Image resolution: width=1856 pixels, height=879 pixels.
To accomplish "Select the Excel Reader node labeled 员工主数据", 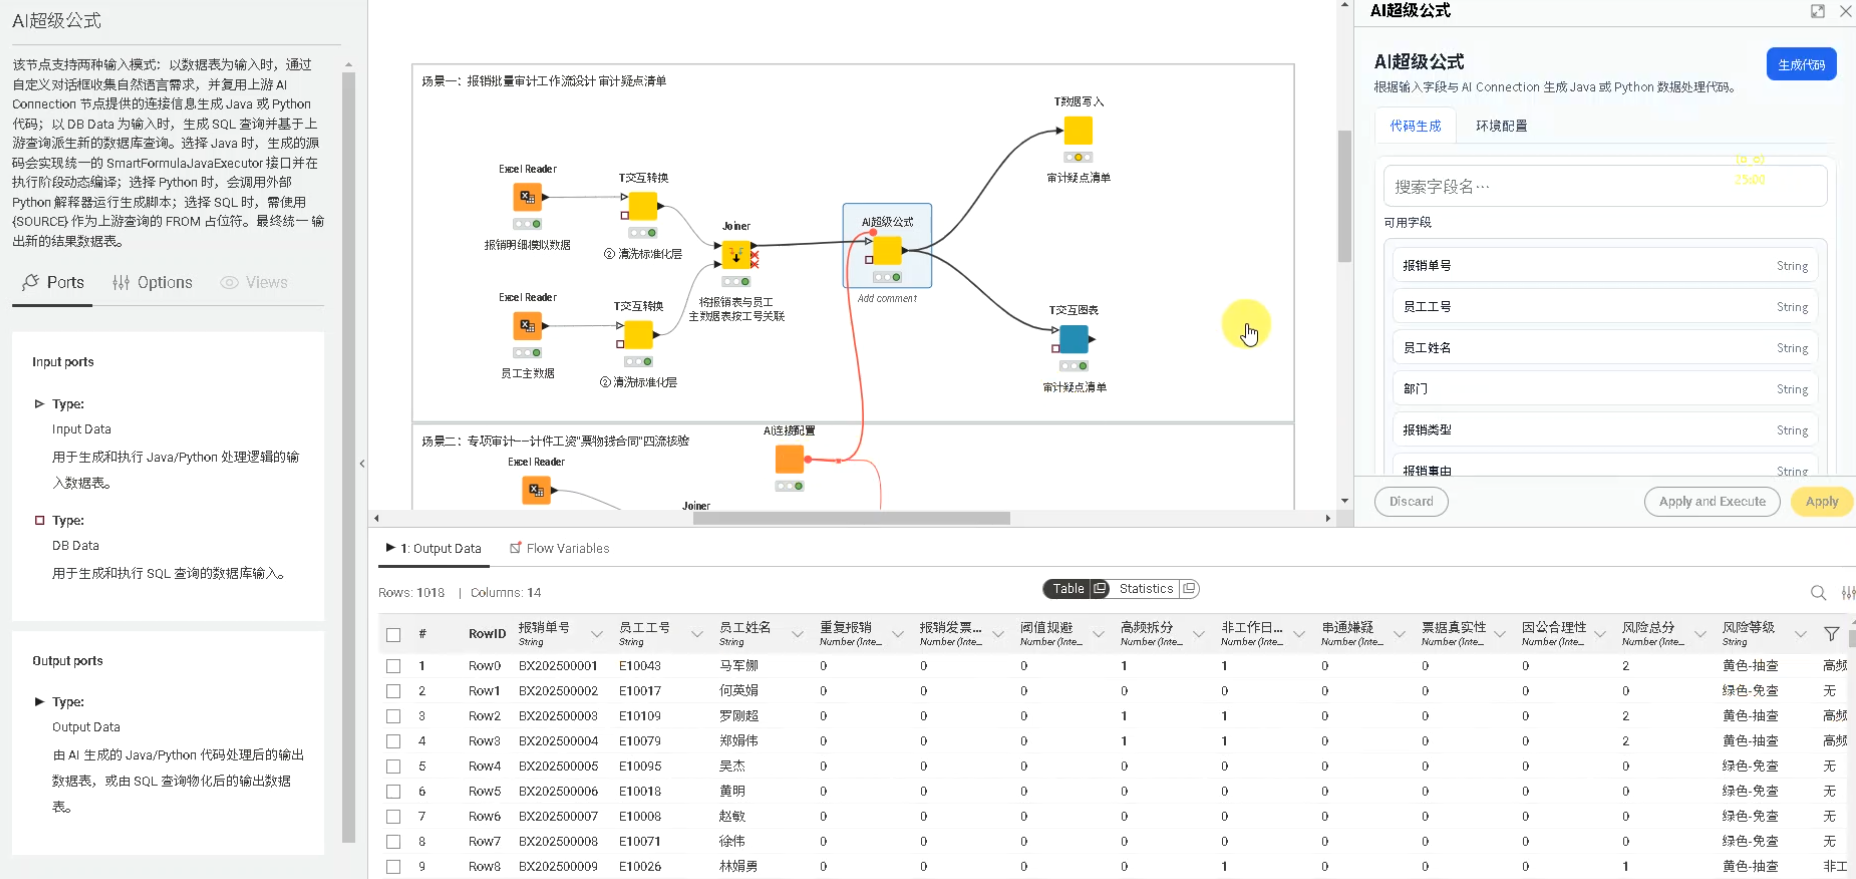I will 527,326.
